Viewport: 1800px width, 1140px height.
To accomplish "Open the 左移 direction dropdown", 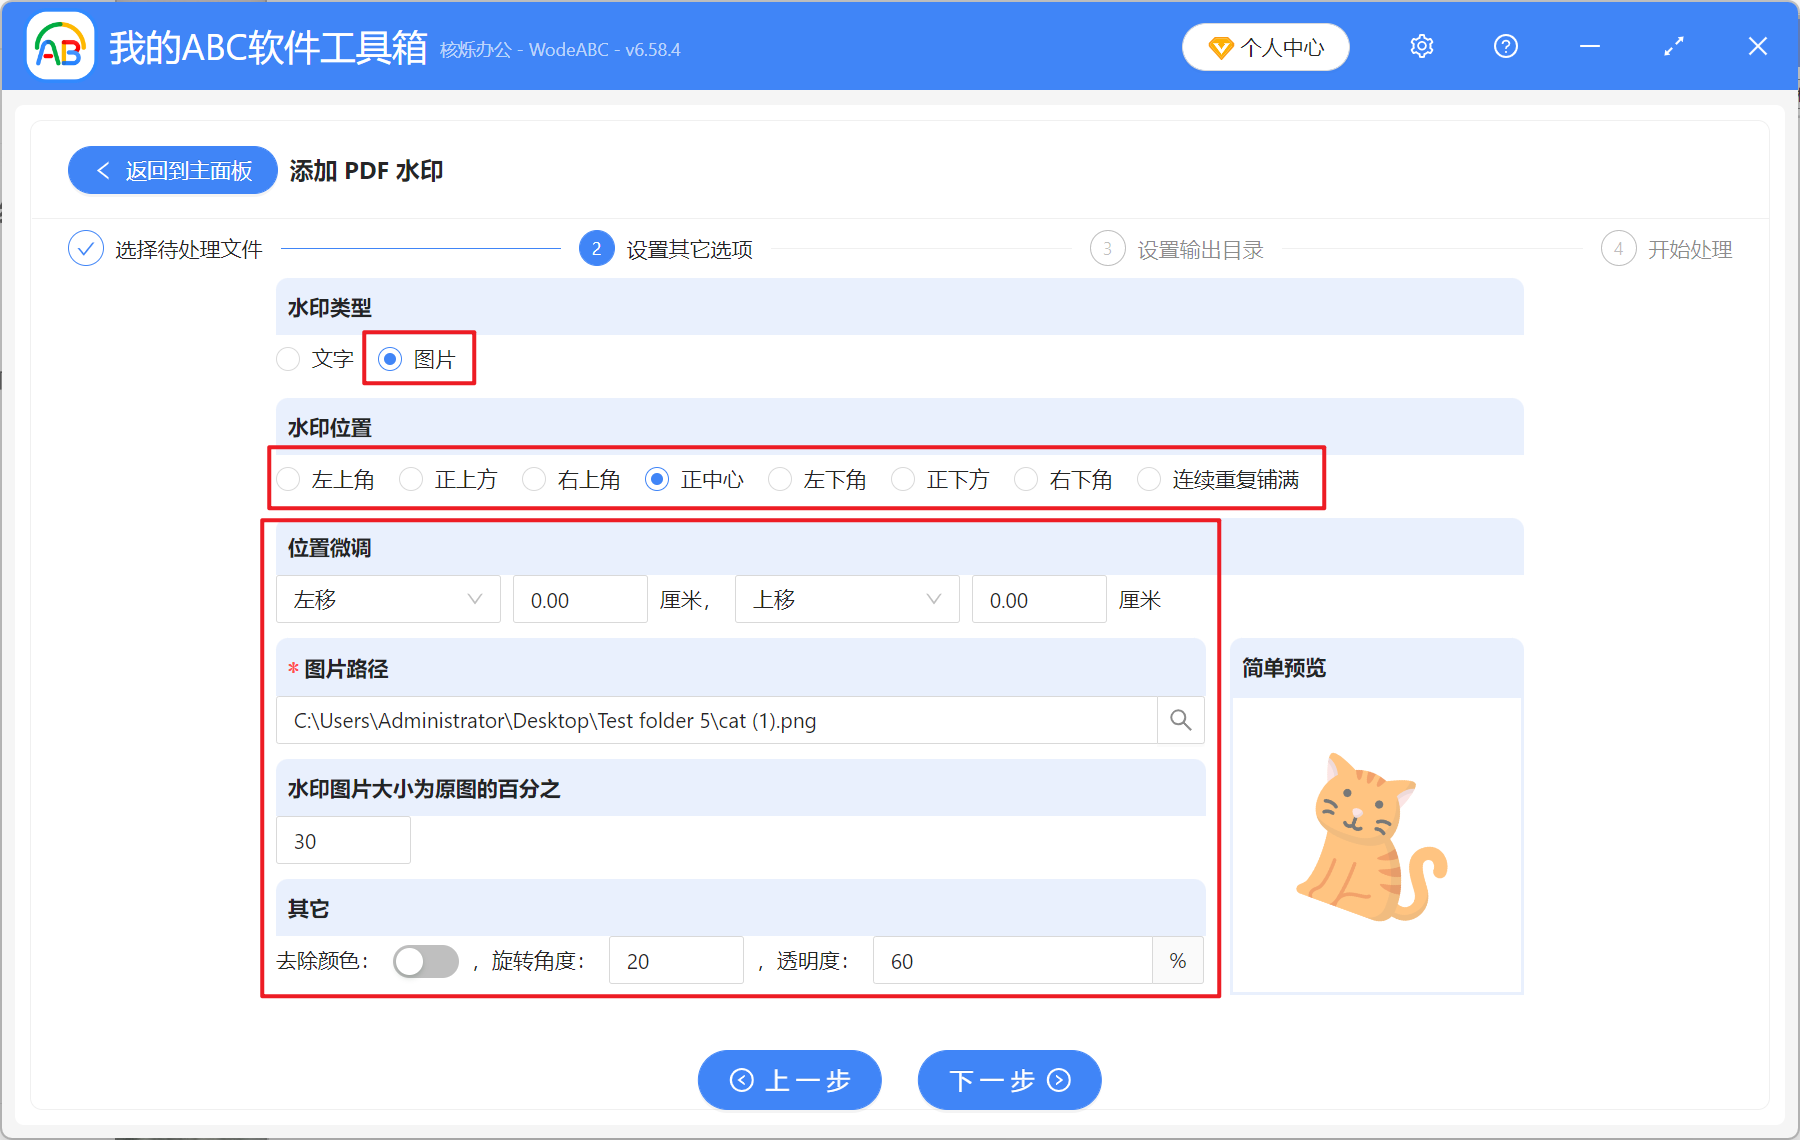I will 388,599.
